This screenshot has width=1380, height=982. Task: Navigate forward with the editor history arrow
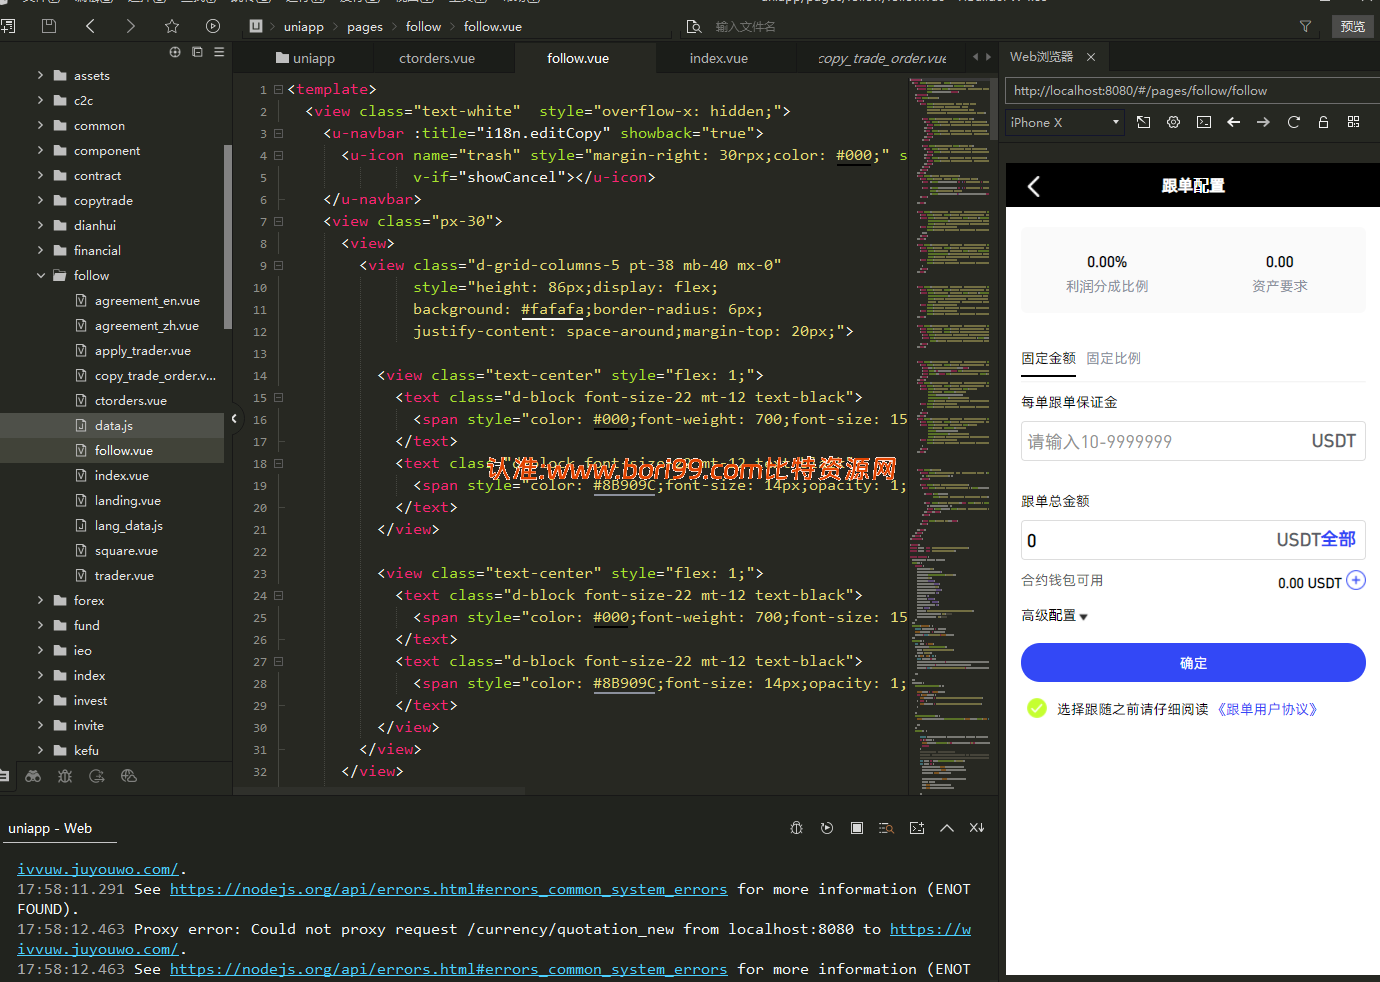click(x=131, y=26)
